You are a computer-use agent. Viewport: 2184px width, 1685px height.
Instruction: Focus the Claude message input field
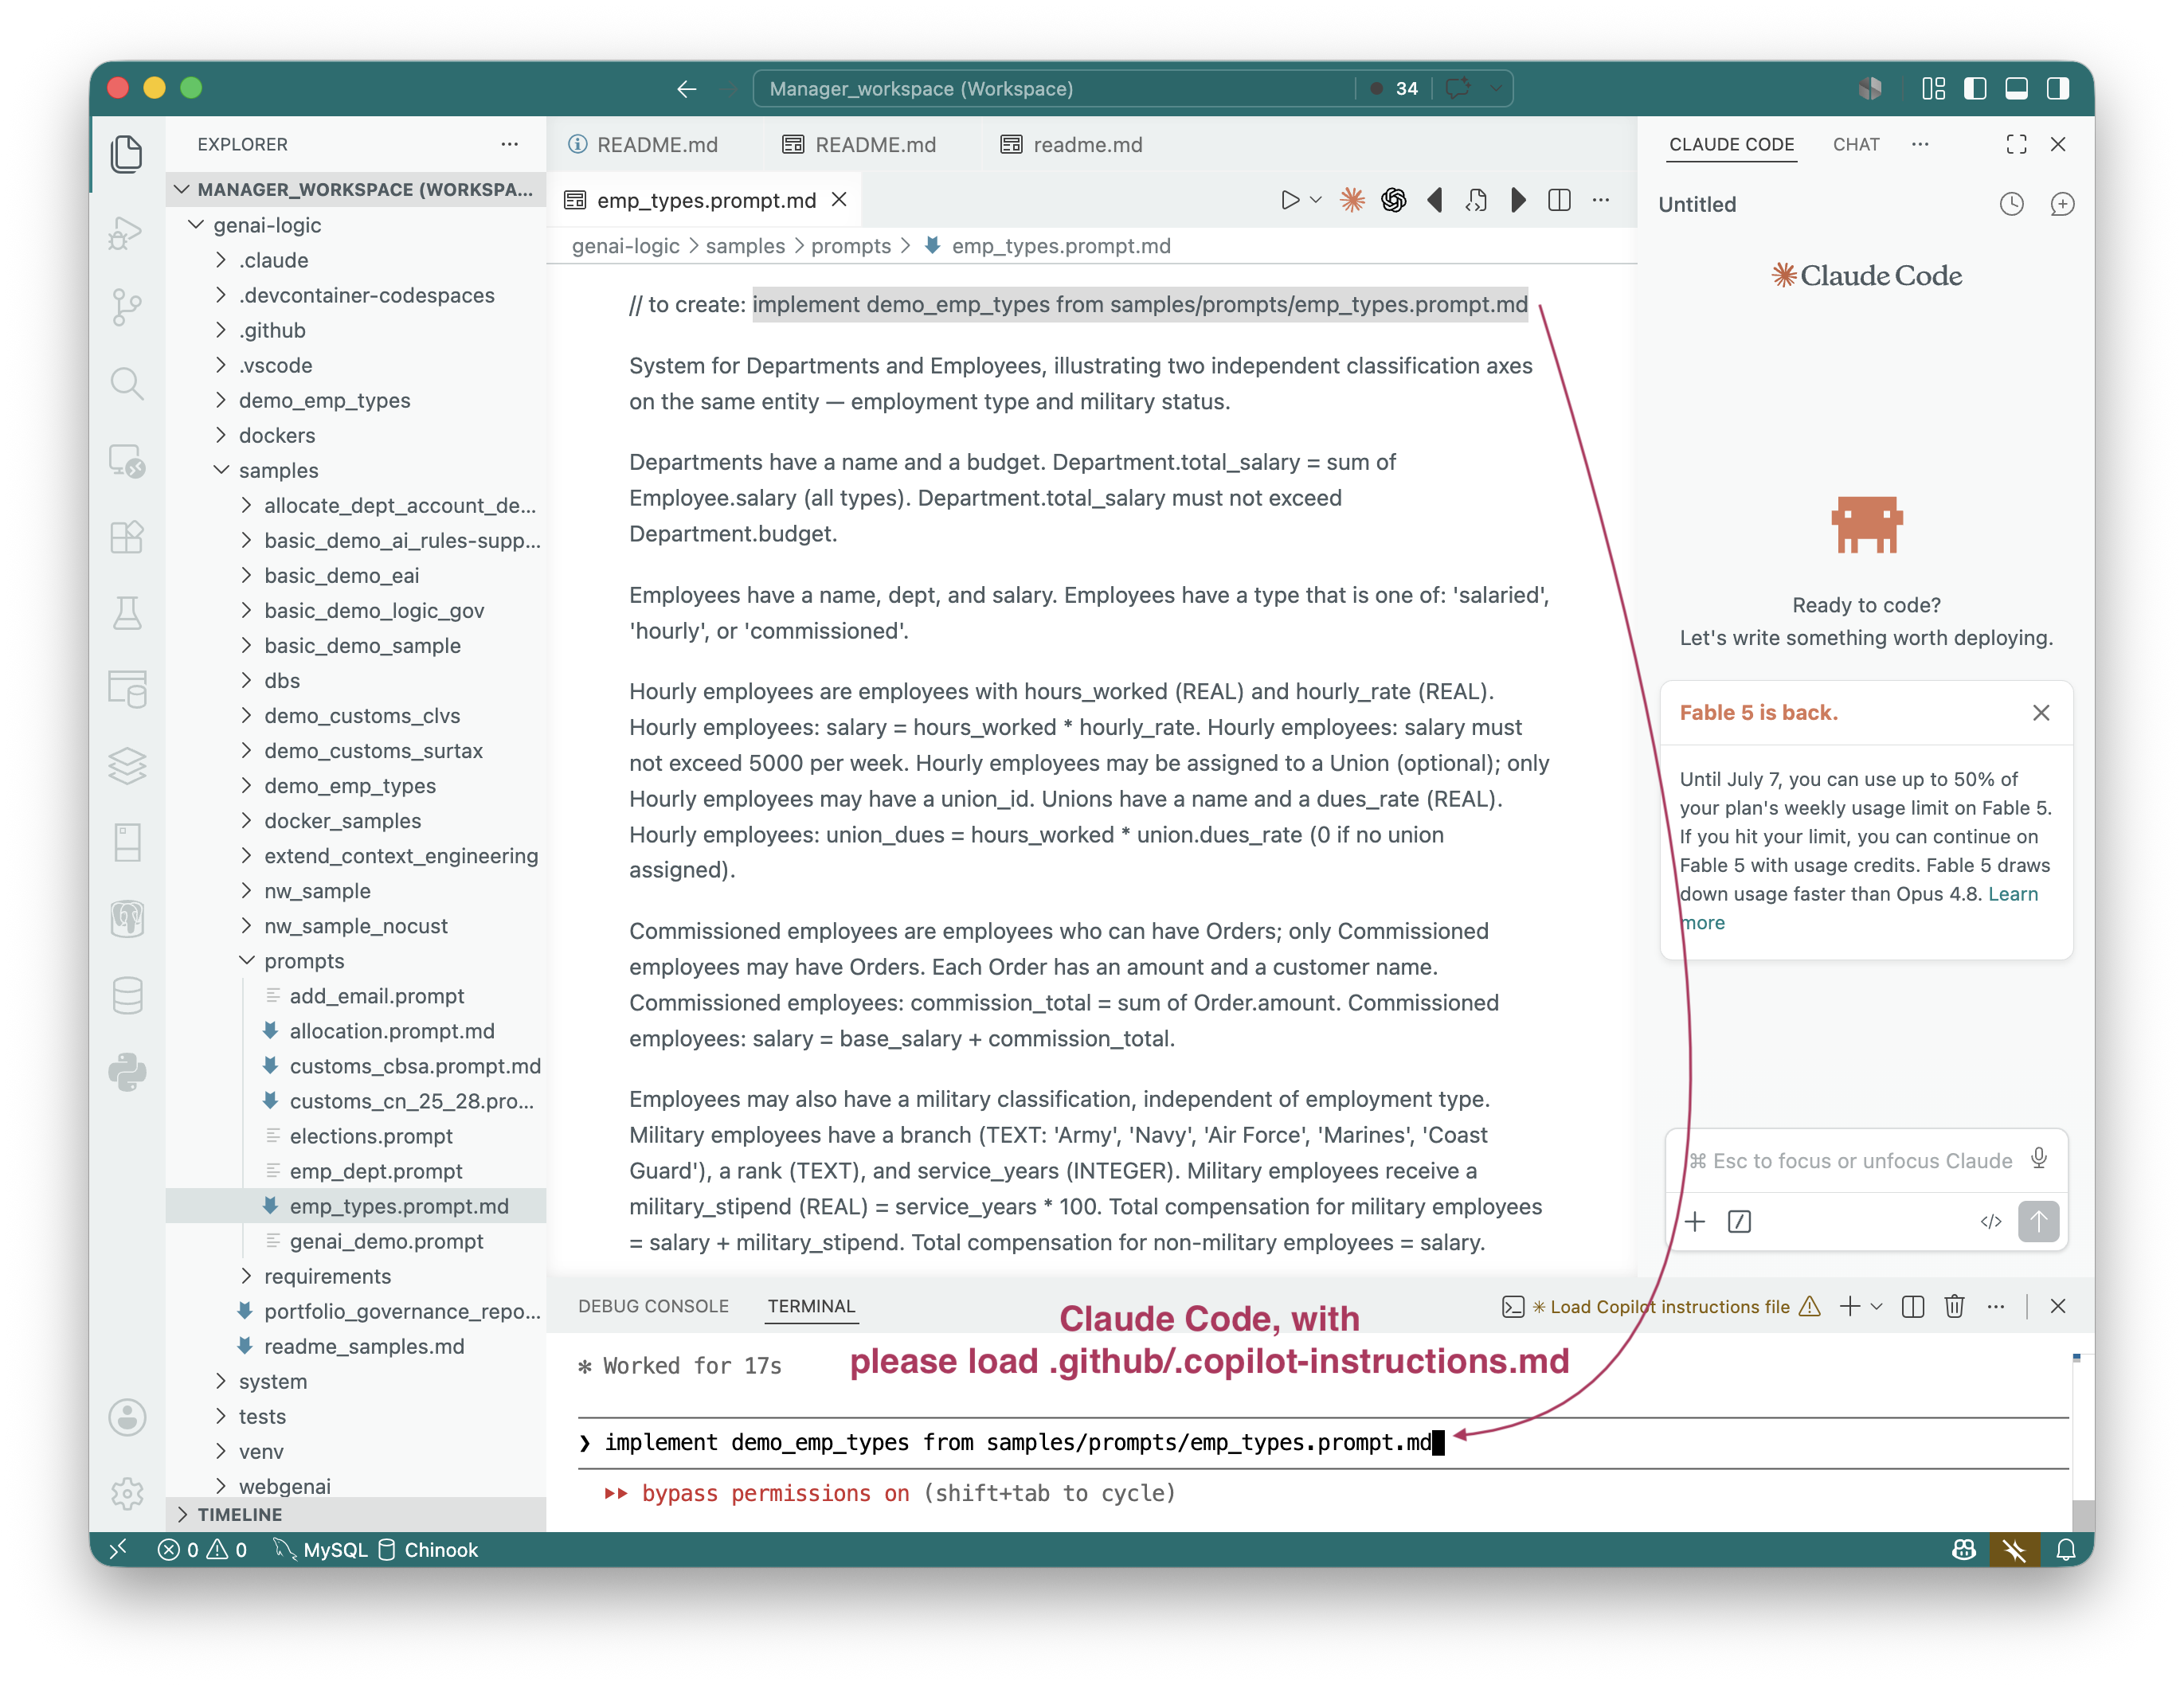pos(1850,1160)
